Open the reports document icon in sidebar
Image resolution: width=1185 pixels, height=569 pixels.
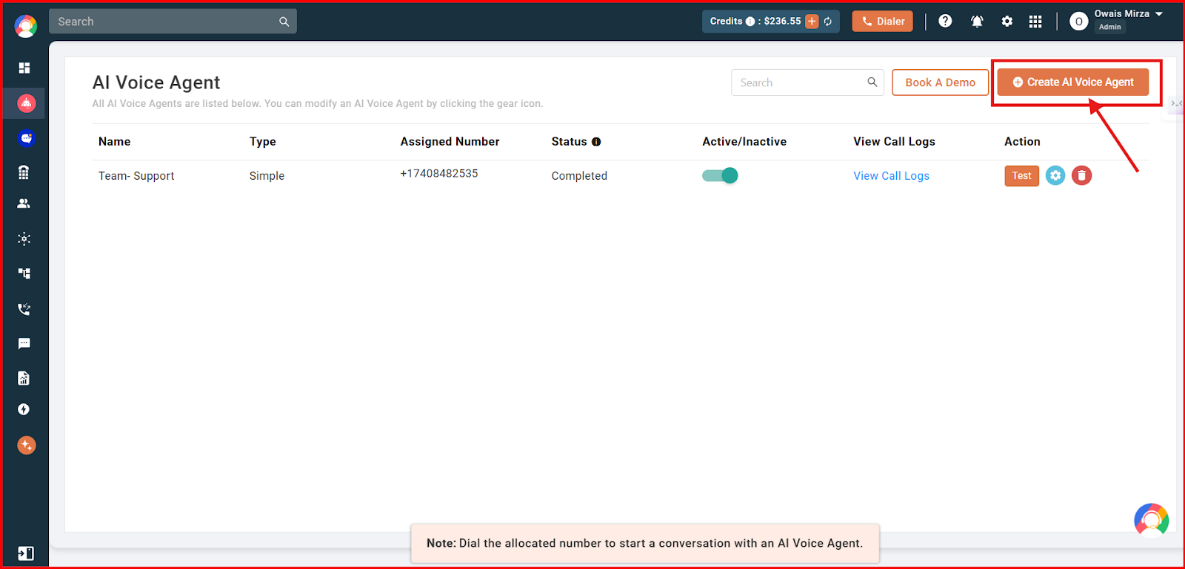tap(24, 378)
